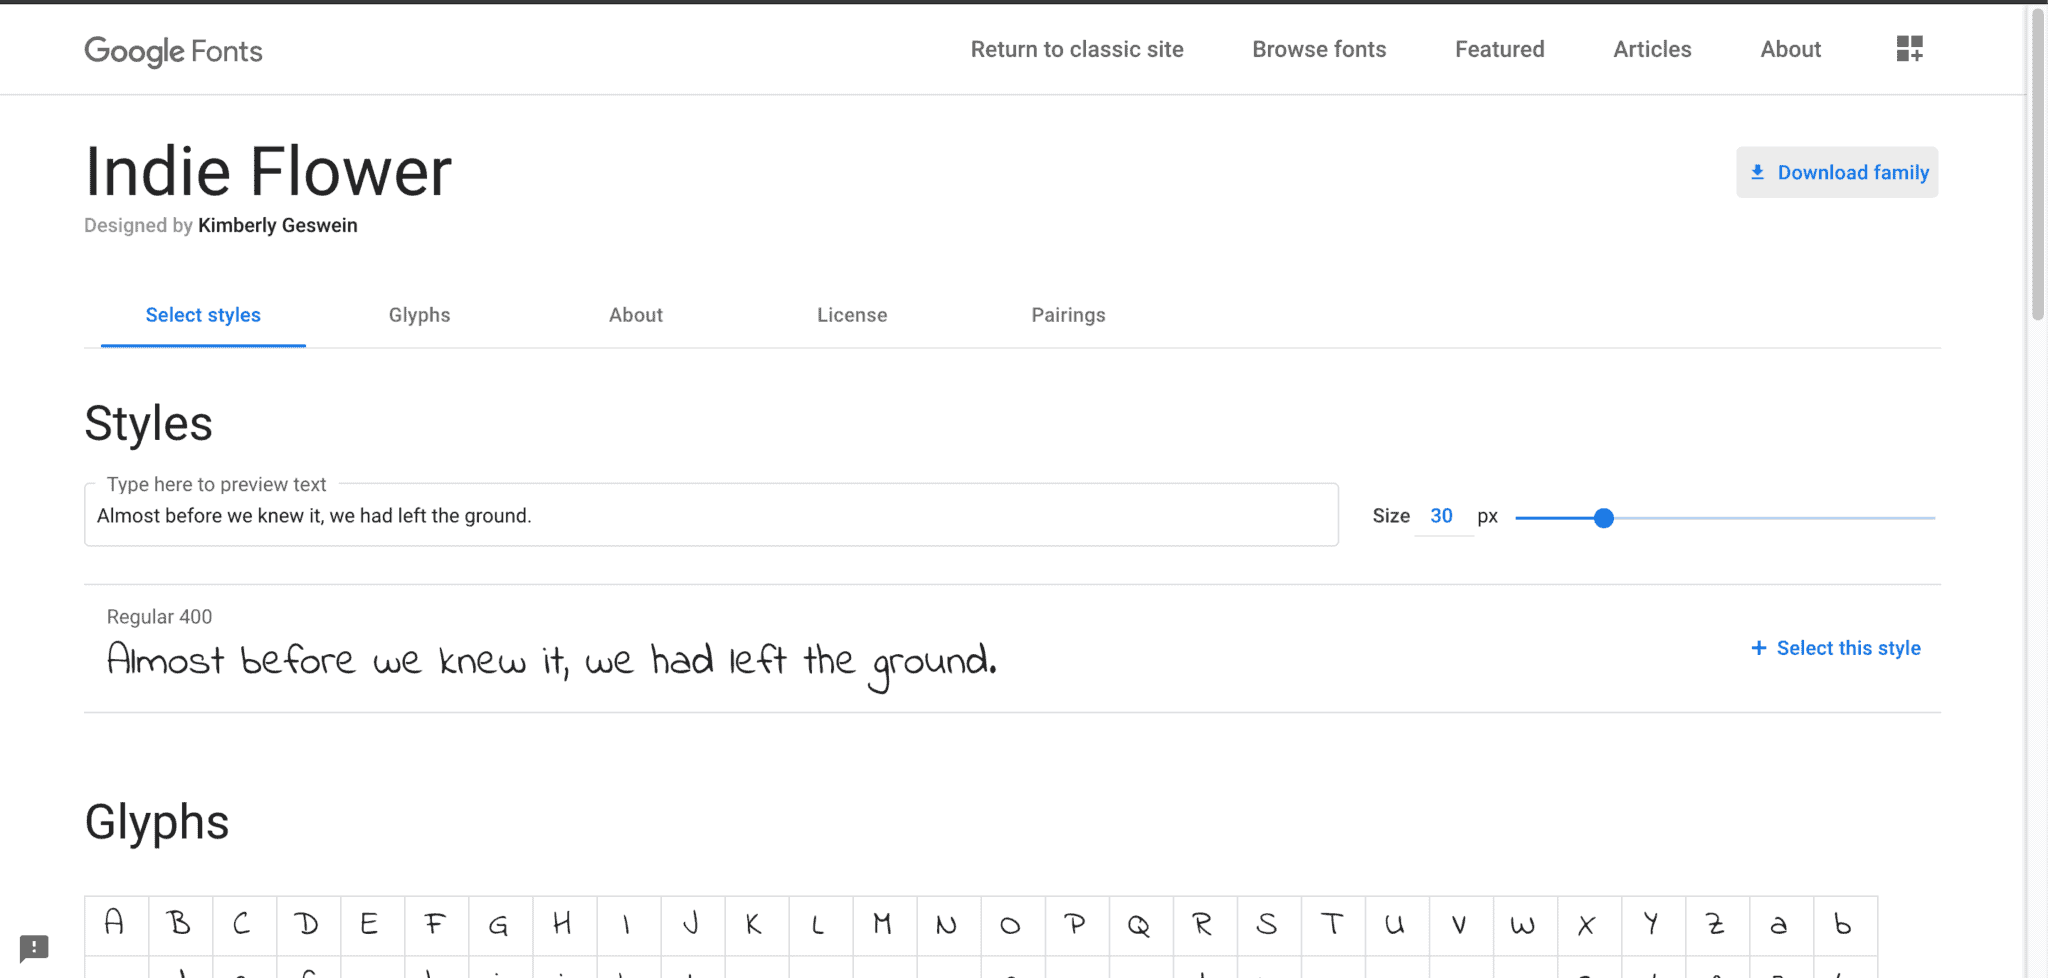The image size is (2048, 978).
Task: Open the Pairings tab
Action: point(1068,315)
